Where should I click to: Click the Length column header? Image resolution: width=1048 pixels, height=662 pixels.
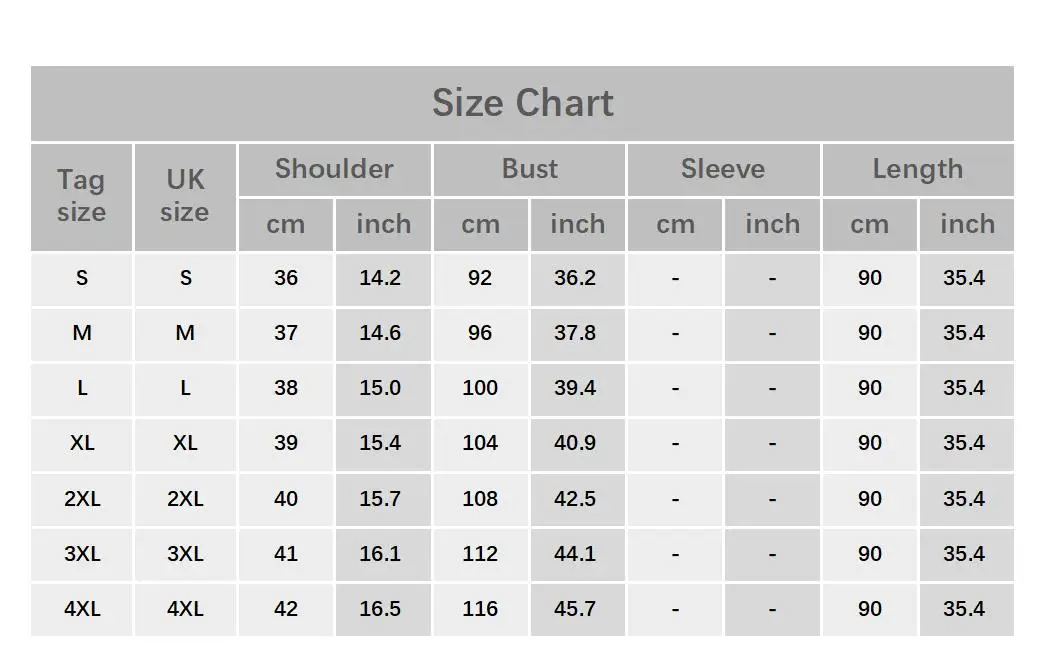918,170
